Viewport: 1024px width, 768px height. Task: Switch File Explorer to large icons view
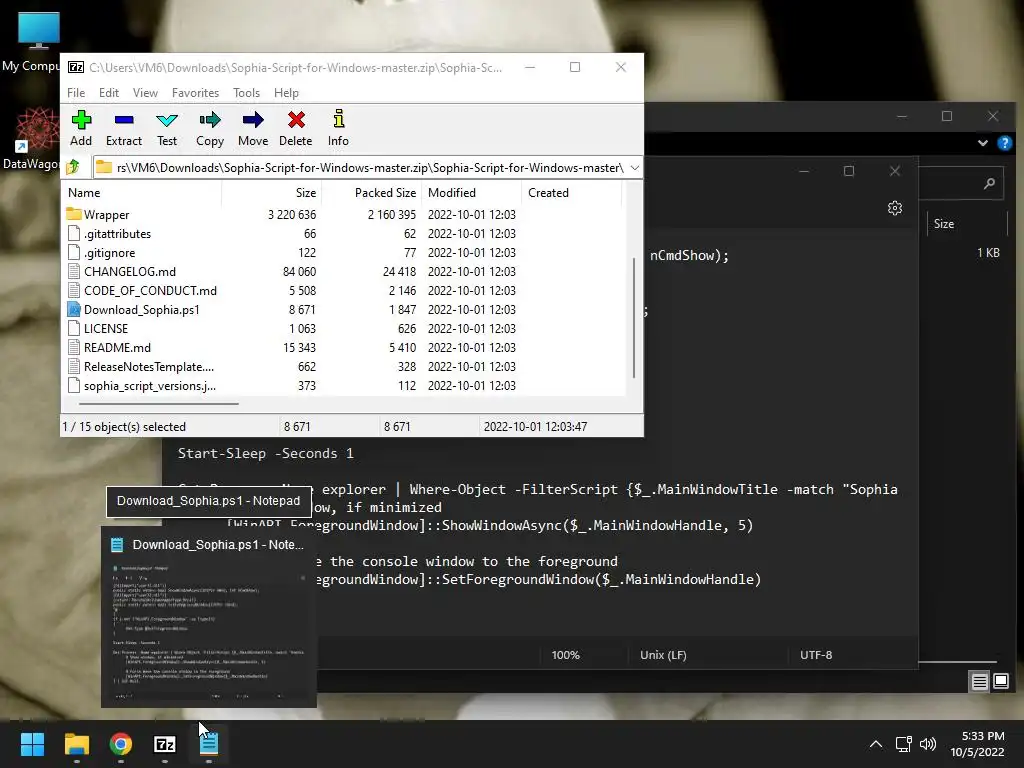[1001, 682]
